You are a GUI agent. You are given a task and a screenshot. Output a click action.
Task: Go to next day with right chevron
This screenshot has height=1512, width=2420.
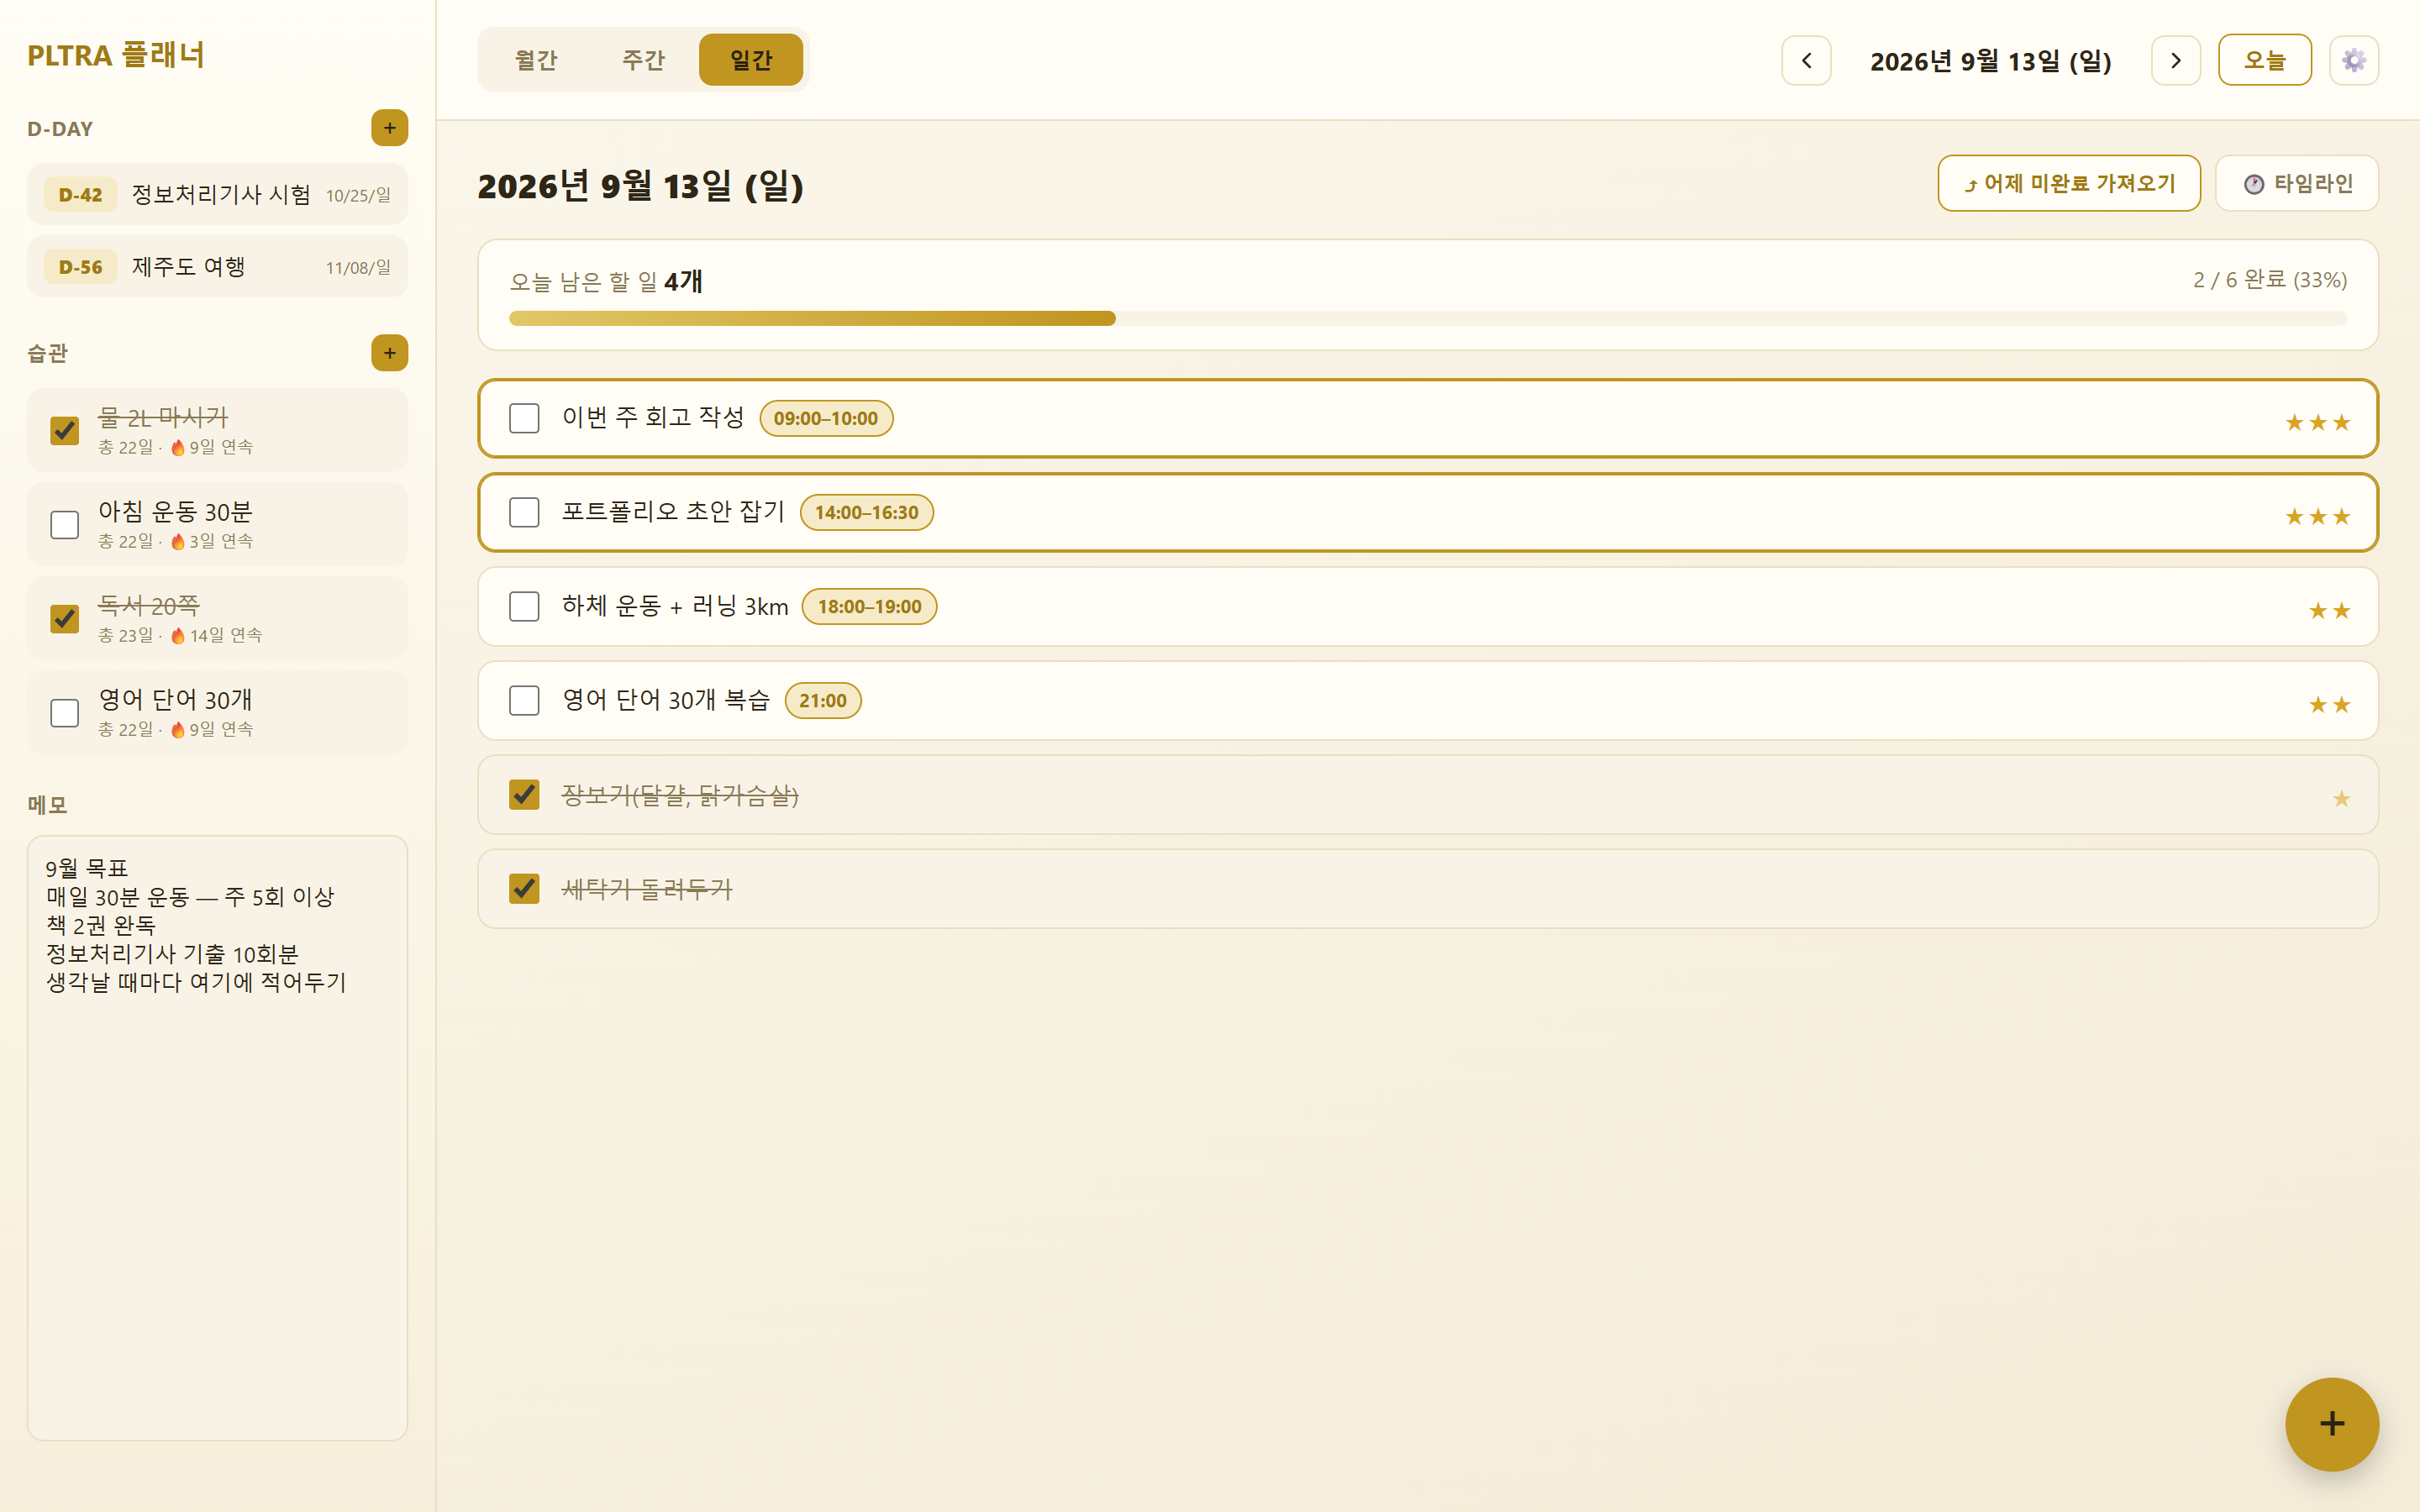point(2175,60)
